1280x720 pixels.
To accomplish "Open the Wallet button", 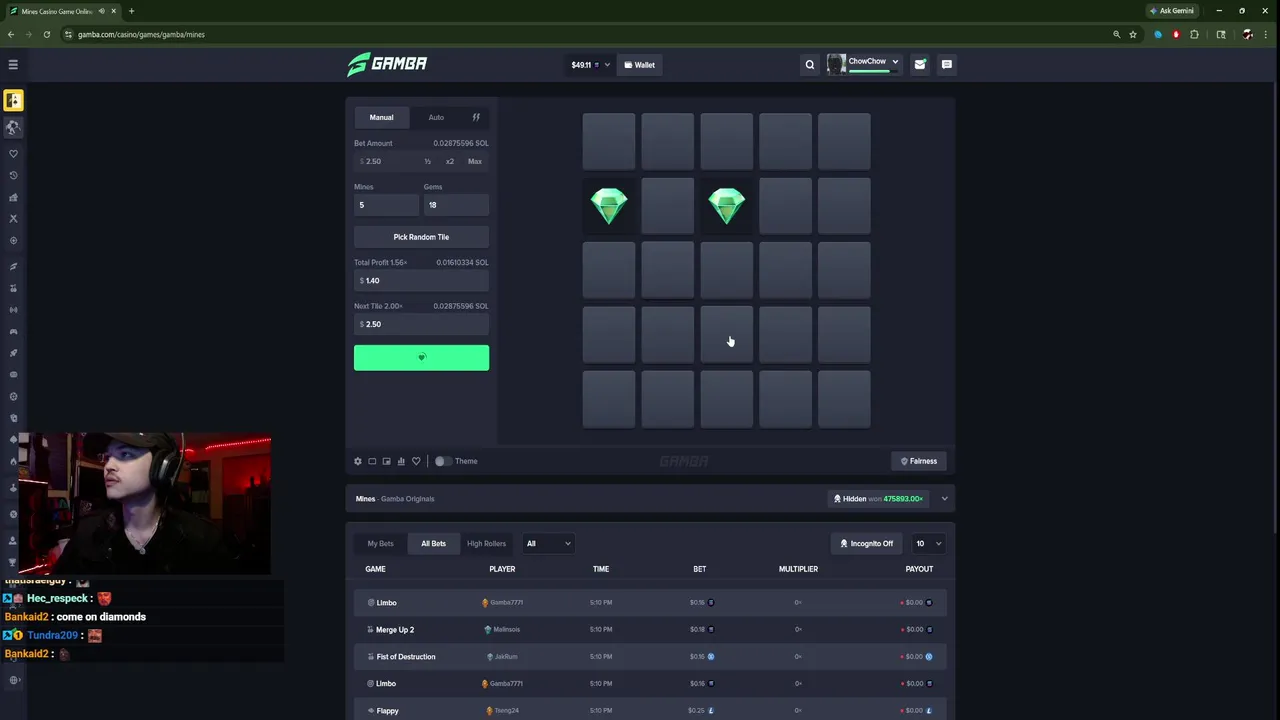I will (x=639, y=65).
